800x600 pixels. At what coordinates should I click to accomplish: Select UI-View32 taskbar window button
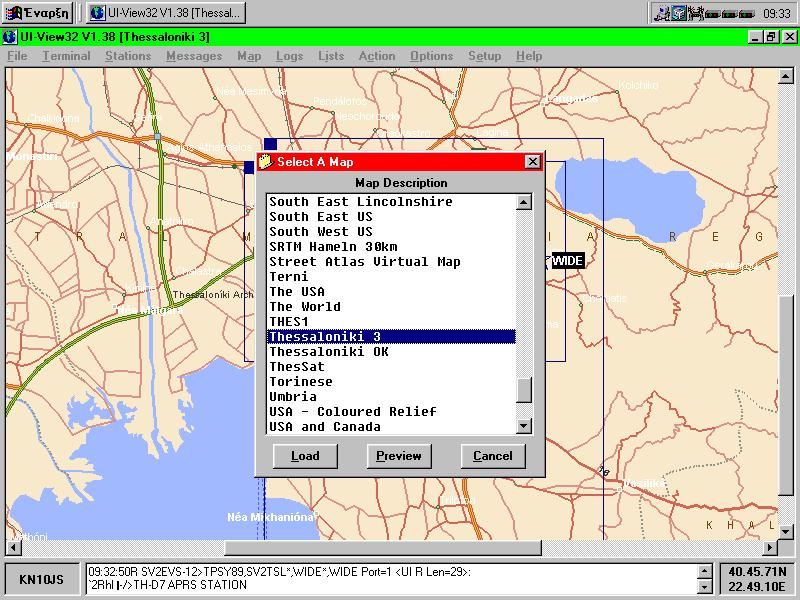point(166,13)
